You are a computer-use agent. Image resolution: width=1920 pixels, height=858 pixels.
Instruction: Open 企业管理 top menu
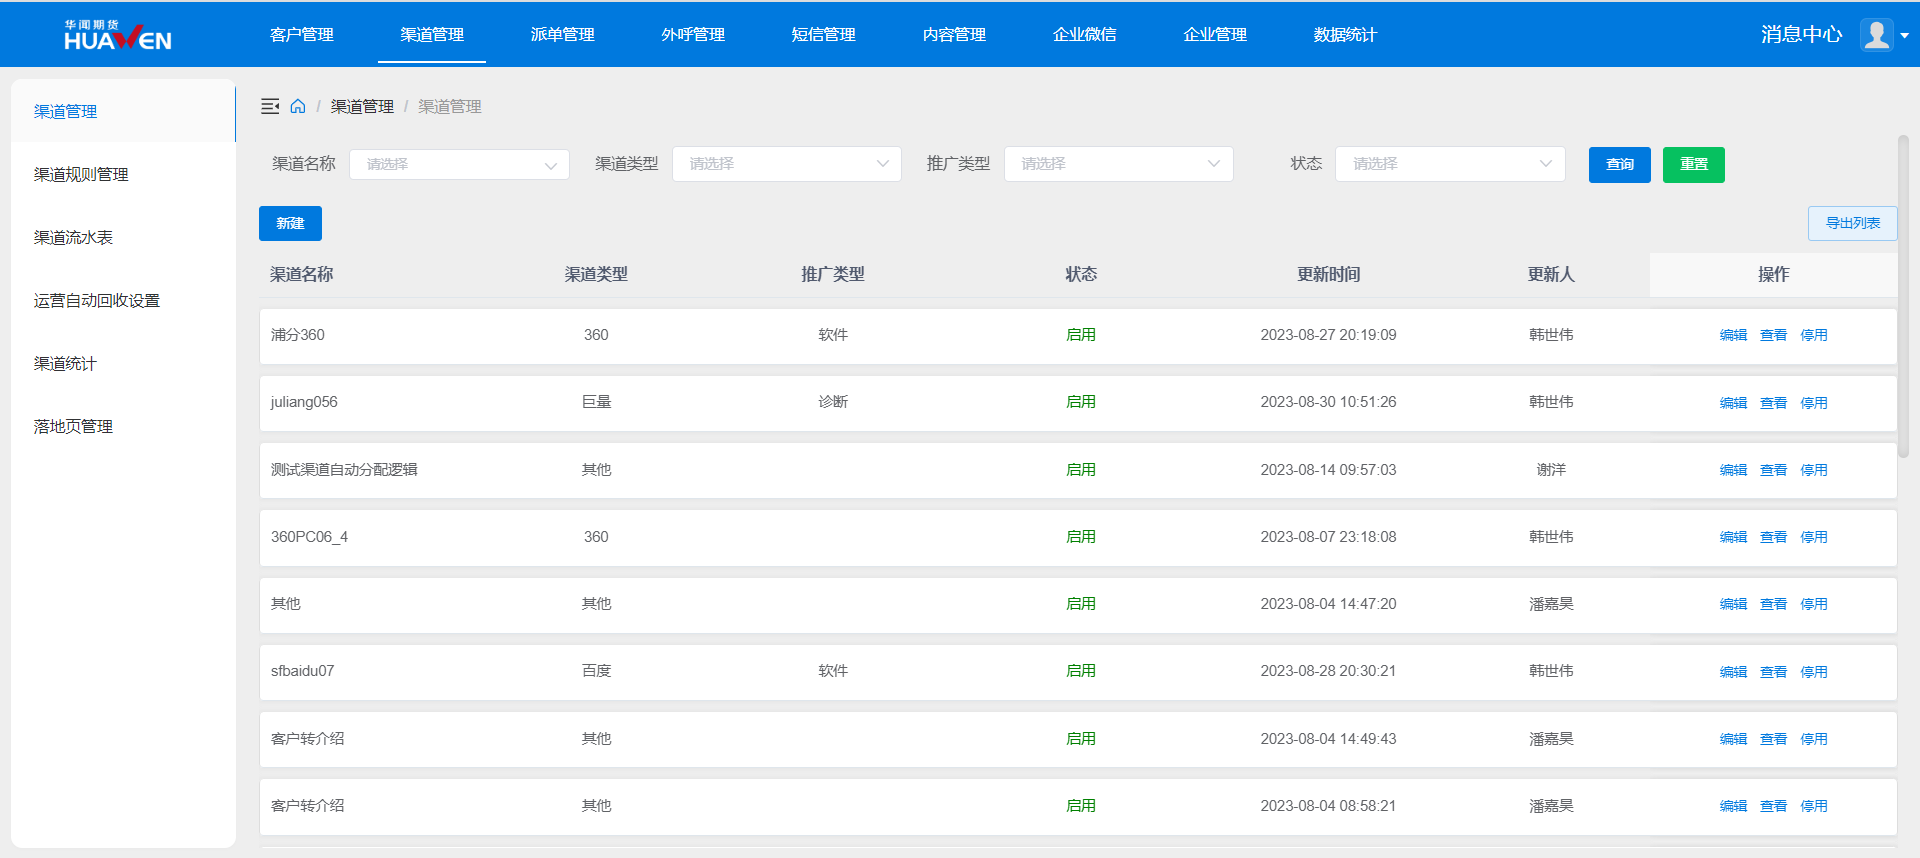(x=1215, y=35)
